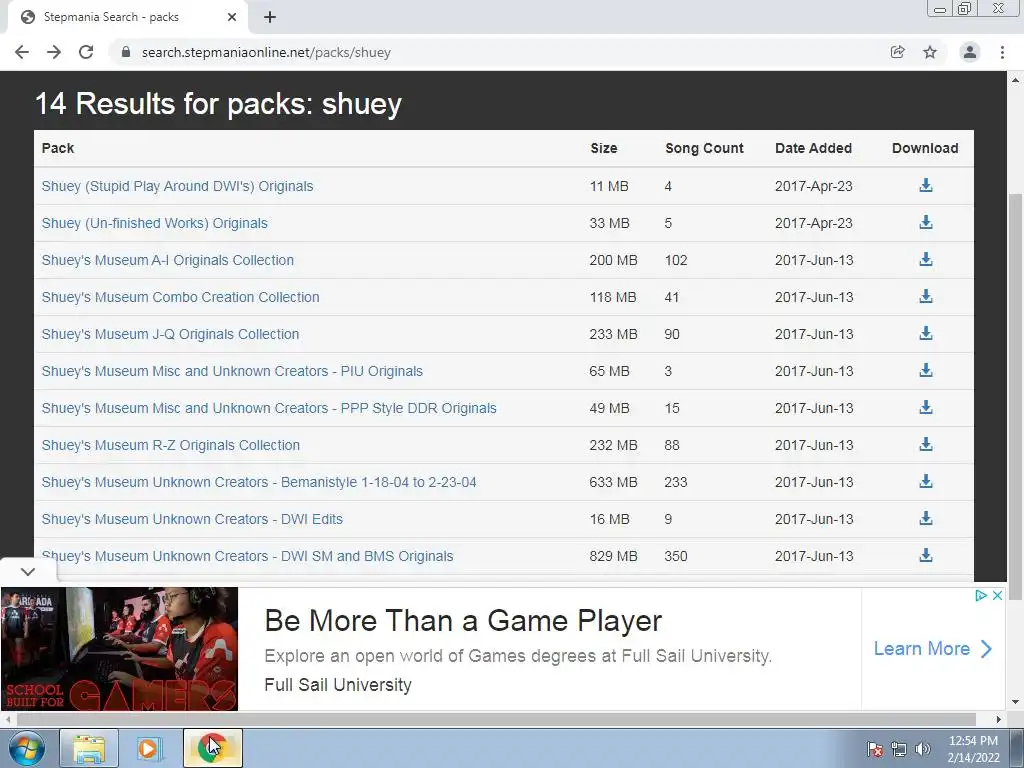Image resolution: width=1024 pixels, height=768 pixels.
Task: Click the vertical page scrollbar thumb
Action: coord(1015,396)
